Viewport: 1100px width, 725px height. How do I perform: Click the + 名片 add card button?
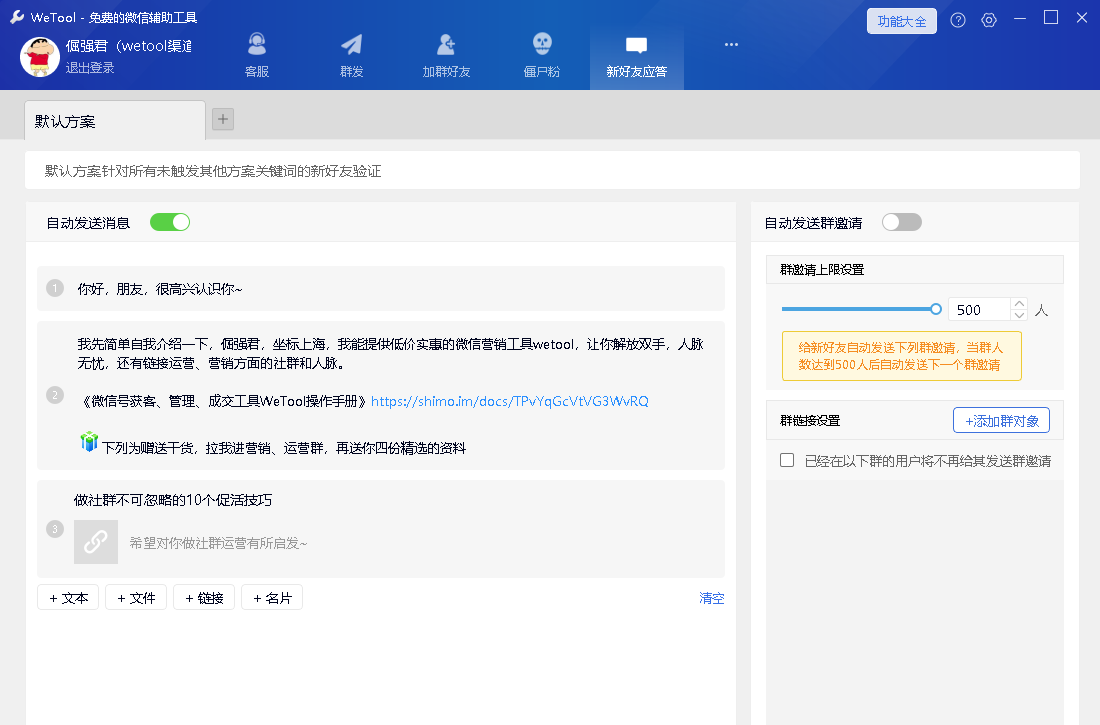(x=272, y=597)
